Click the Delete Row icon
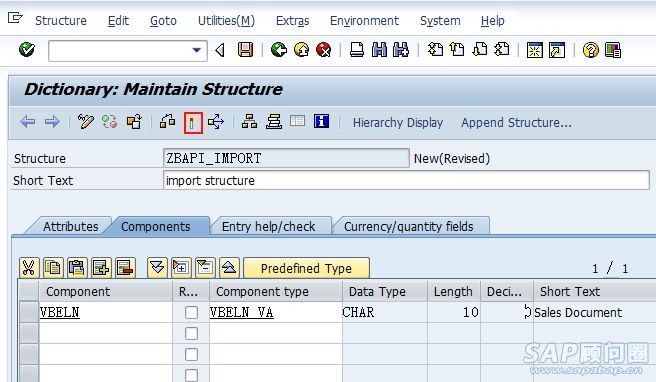The height and width of the screenshot is (382, 656). tap(126, 268)
